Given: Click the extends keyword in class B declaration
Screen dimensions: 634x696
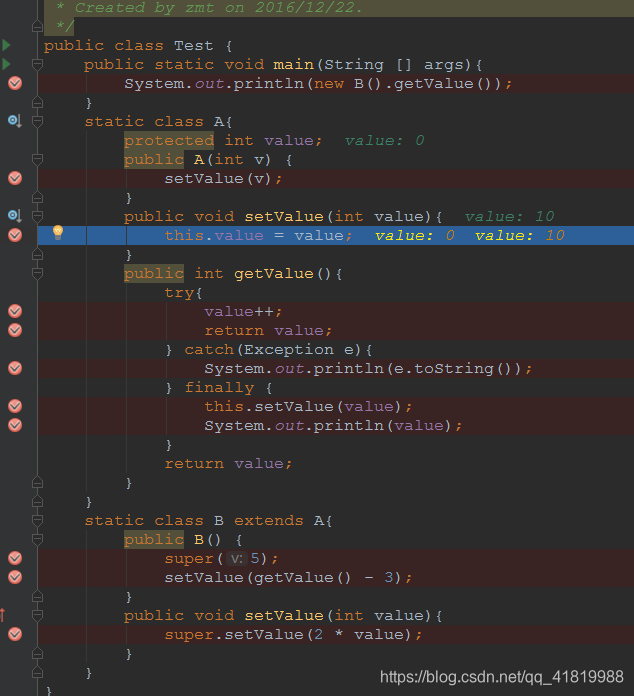Looking at the screenshot, I should click(x=269, y=520).
